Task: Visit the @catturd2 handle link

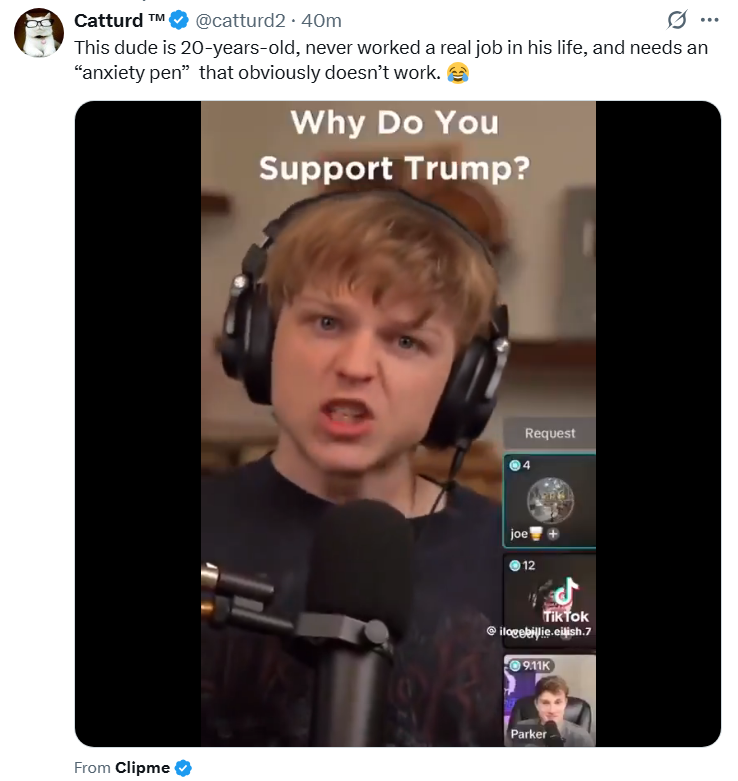Action: click(x=241, y=20)
